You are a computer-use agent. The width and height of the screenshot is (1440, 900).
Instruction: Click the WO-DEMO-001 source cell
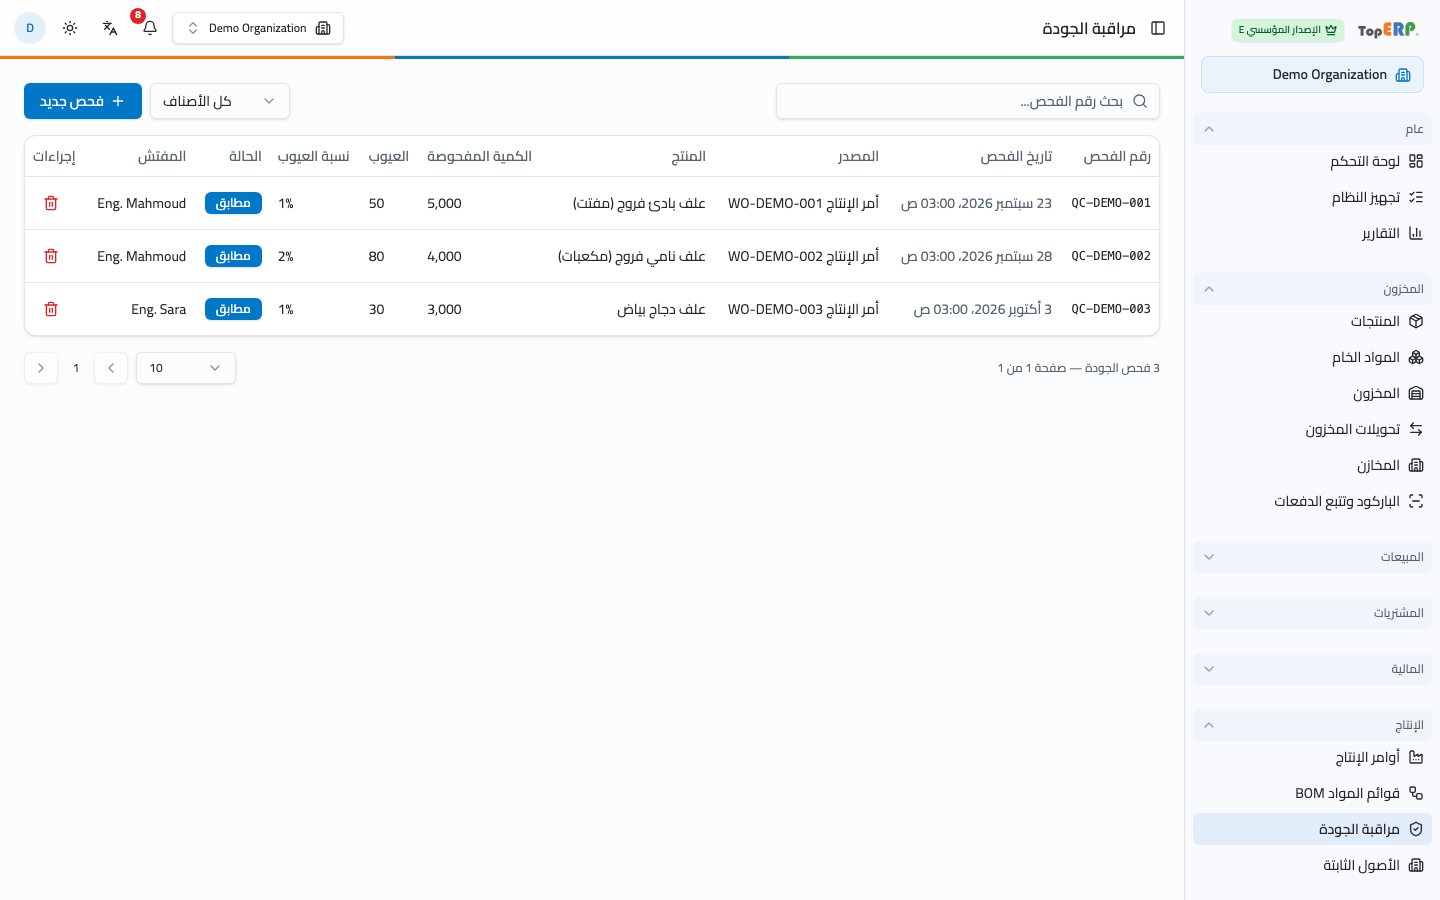tap(803, 203)
